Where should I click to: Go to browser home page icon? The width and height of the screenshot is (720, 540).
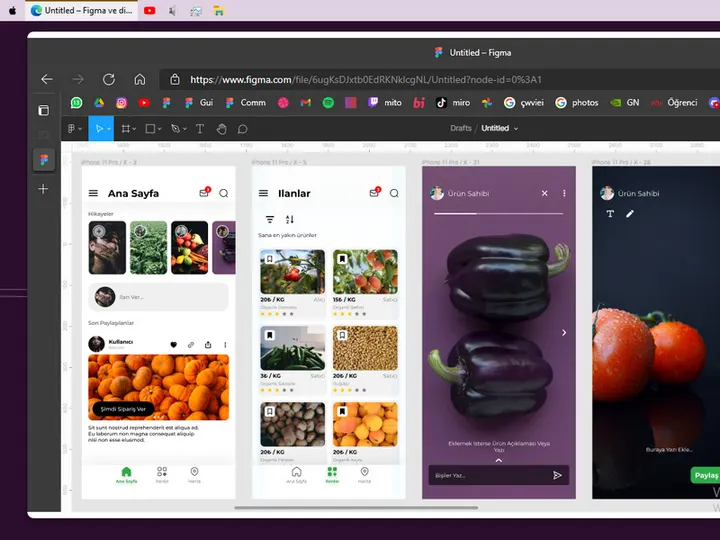(140, 79)
